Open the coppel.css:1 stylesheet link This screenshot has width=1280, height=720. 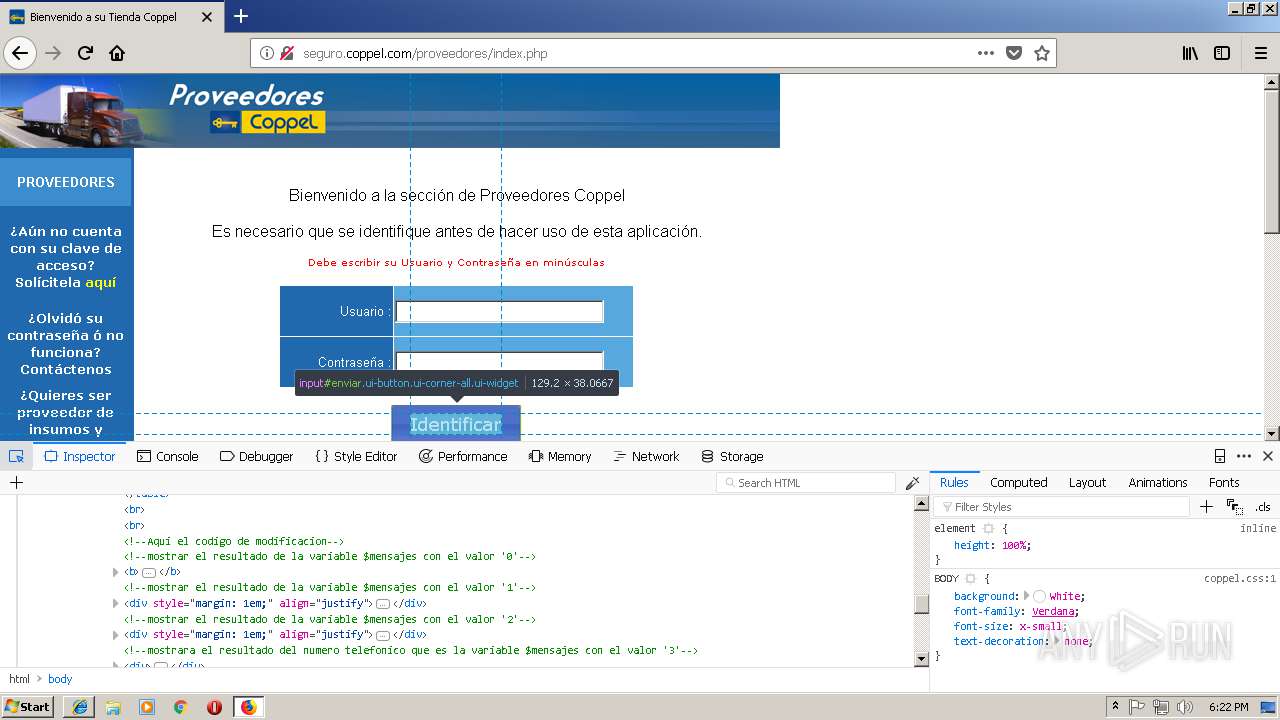coord(1240,579)
